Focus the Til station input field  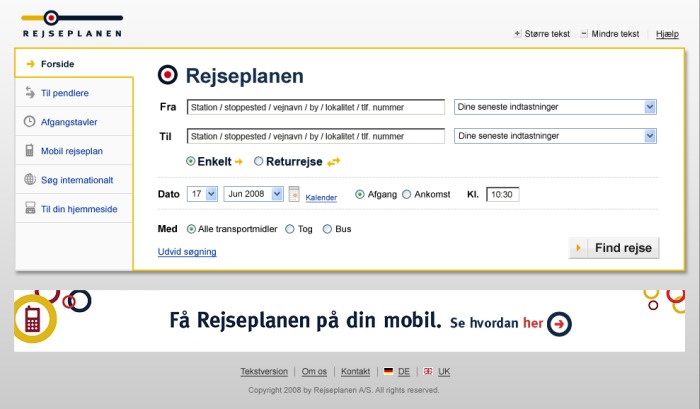[x=316, y=136]
